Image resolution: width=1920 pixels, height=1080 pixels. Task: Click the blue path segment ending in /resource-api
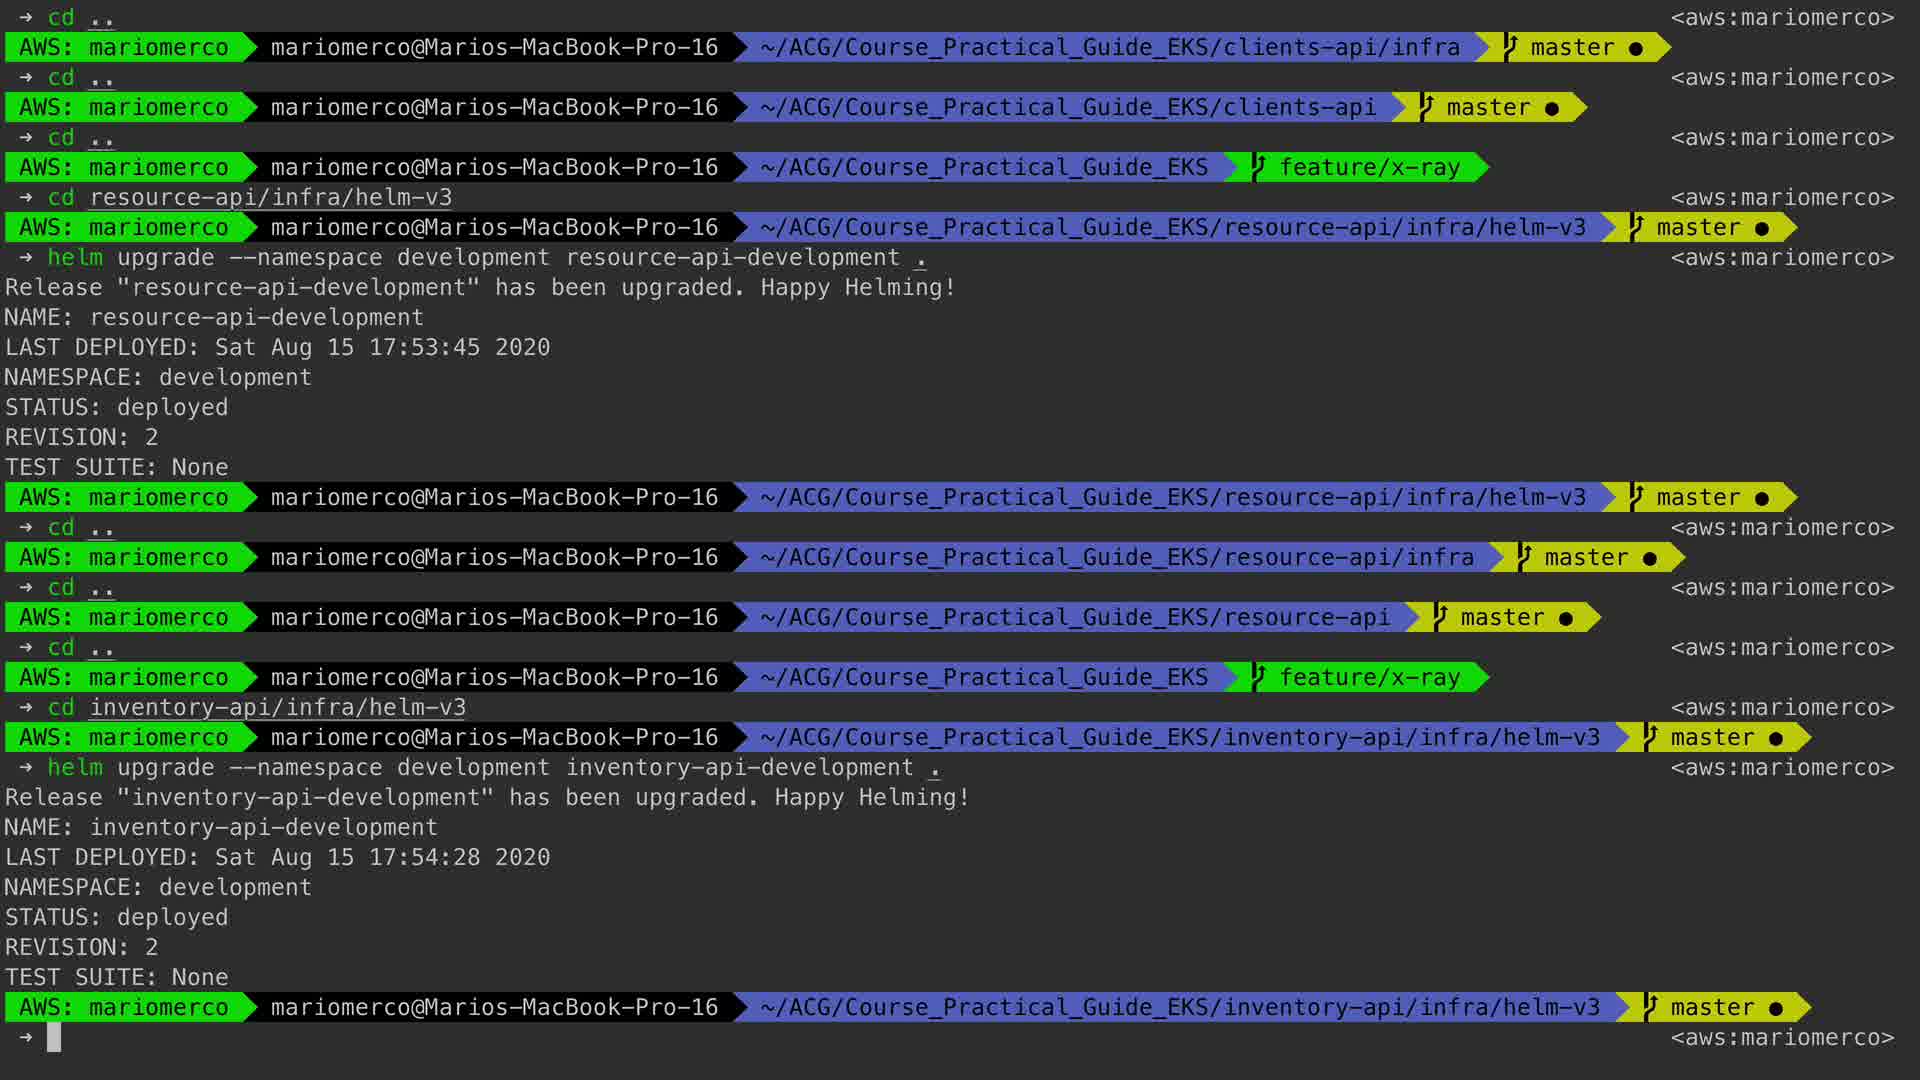[x=1074, y=617]
